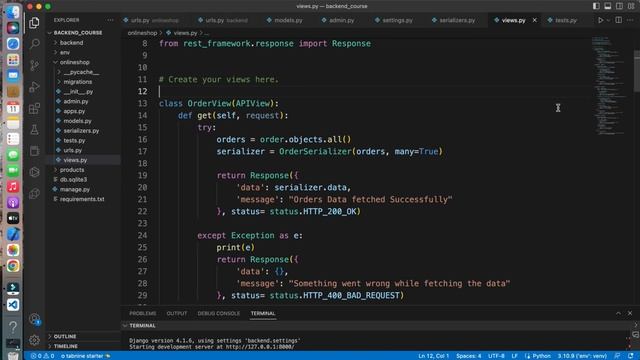Click Ln 12, Col 1 status item
640x360 pixels.
tap(433, 356)
